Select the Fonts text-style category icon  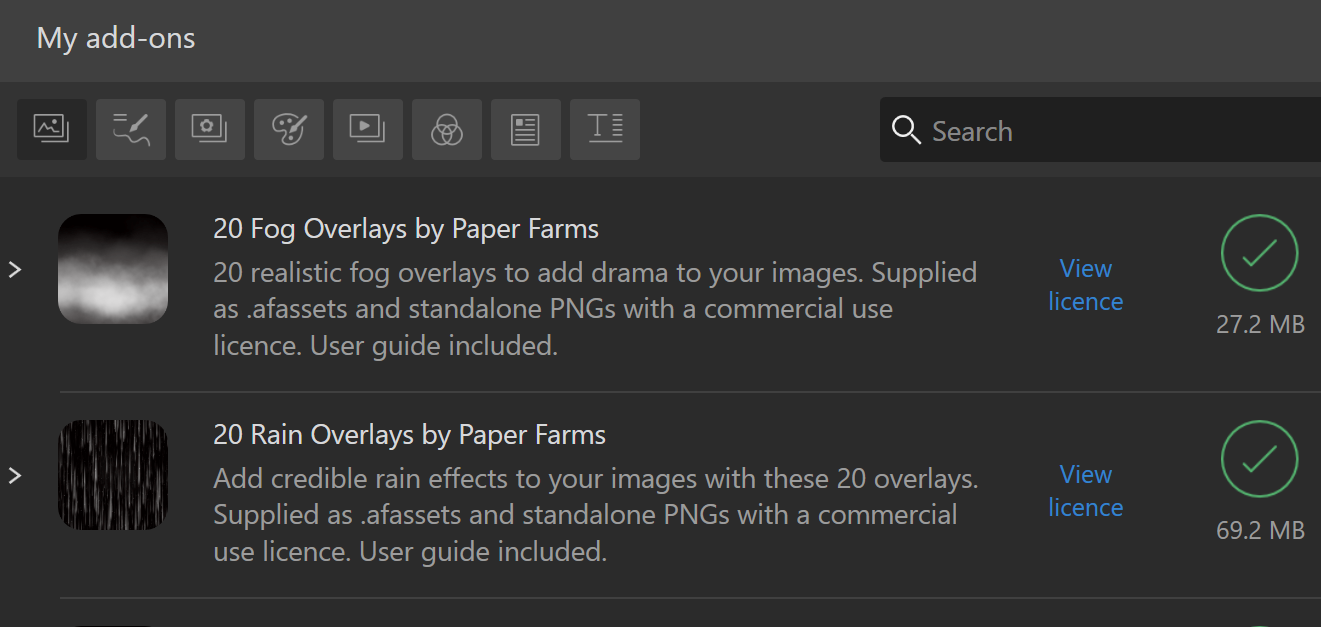point(604,129)
